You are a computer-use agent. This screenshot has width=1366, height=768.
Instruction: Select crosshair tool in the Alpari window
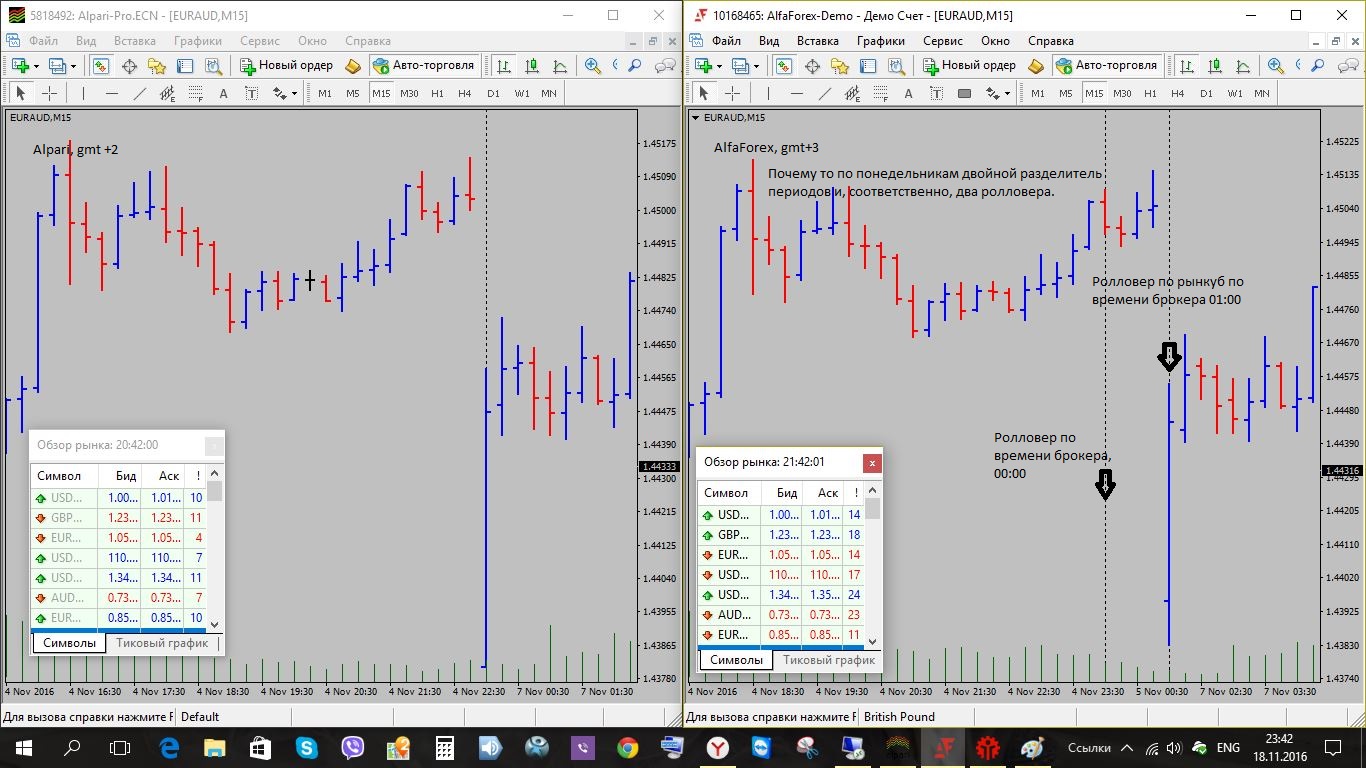point(48,93)
